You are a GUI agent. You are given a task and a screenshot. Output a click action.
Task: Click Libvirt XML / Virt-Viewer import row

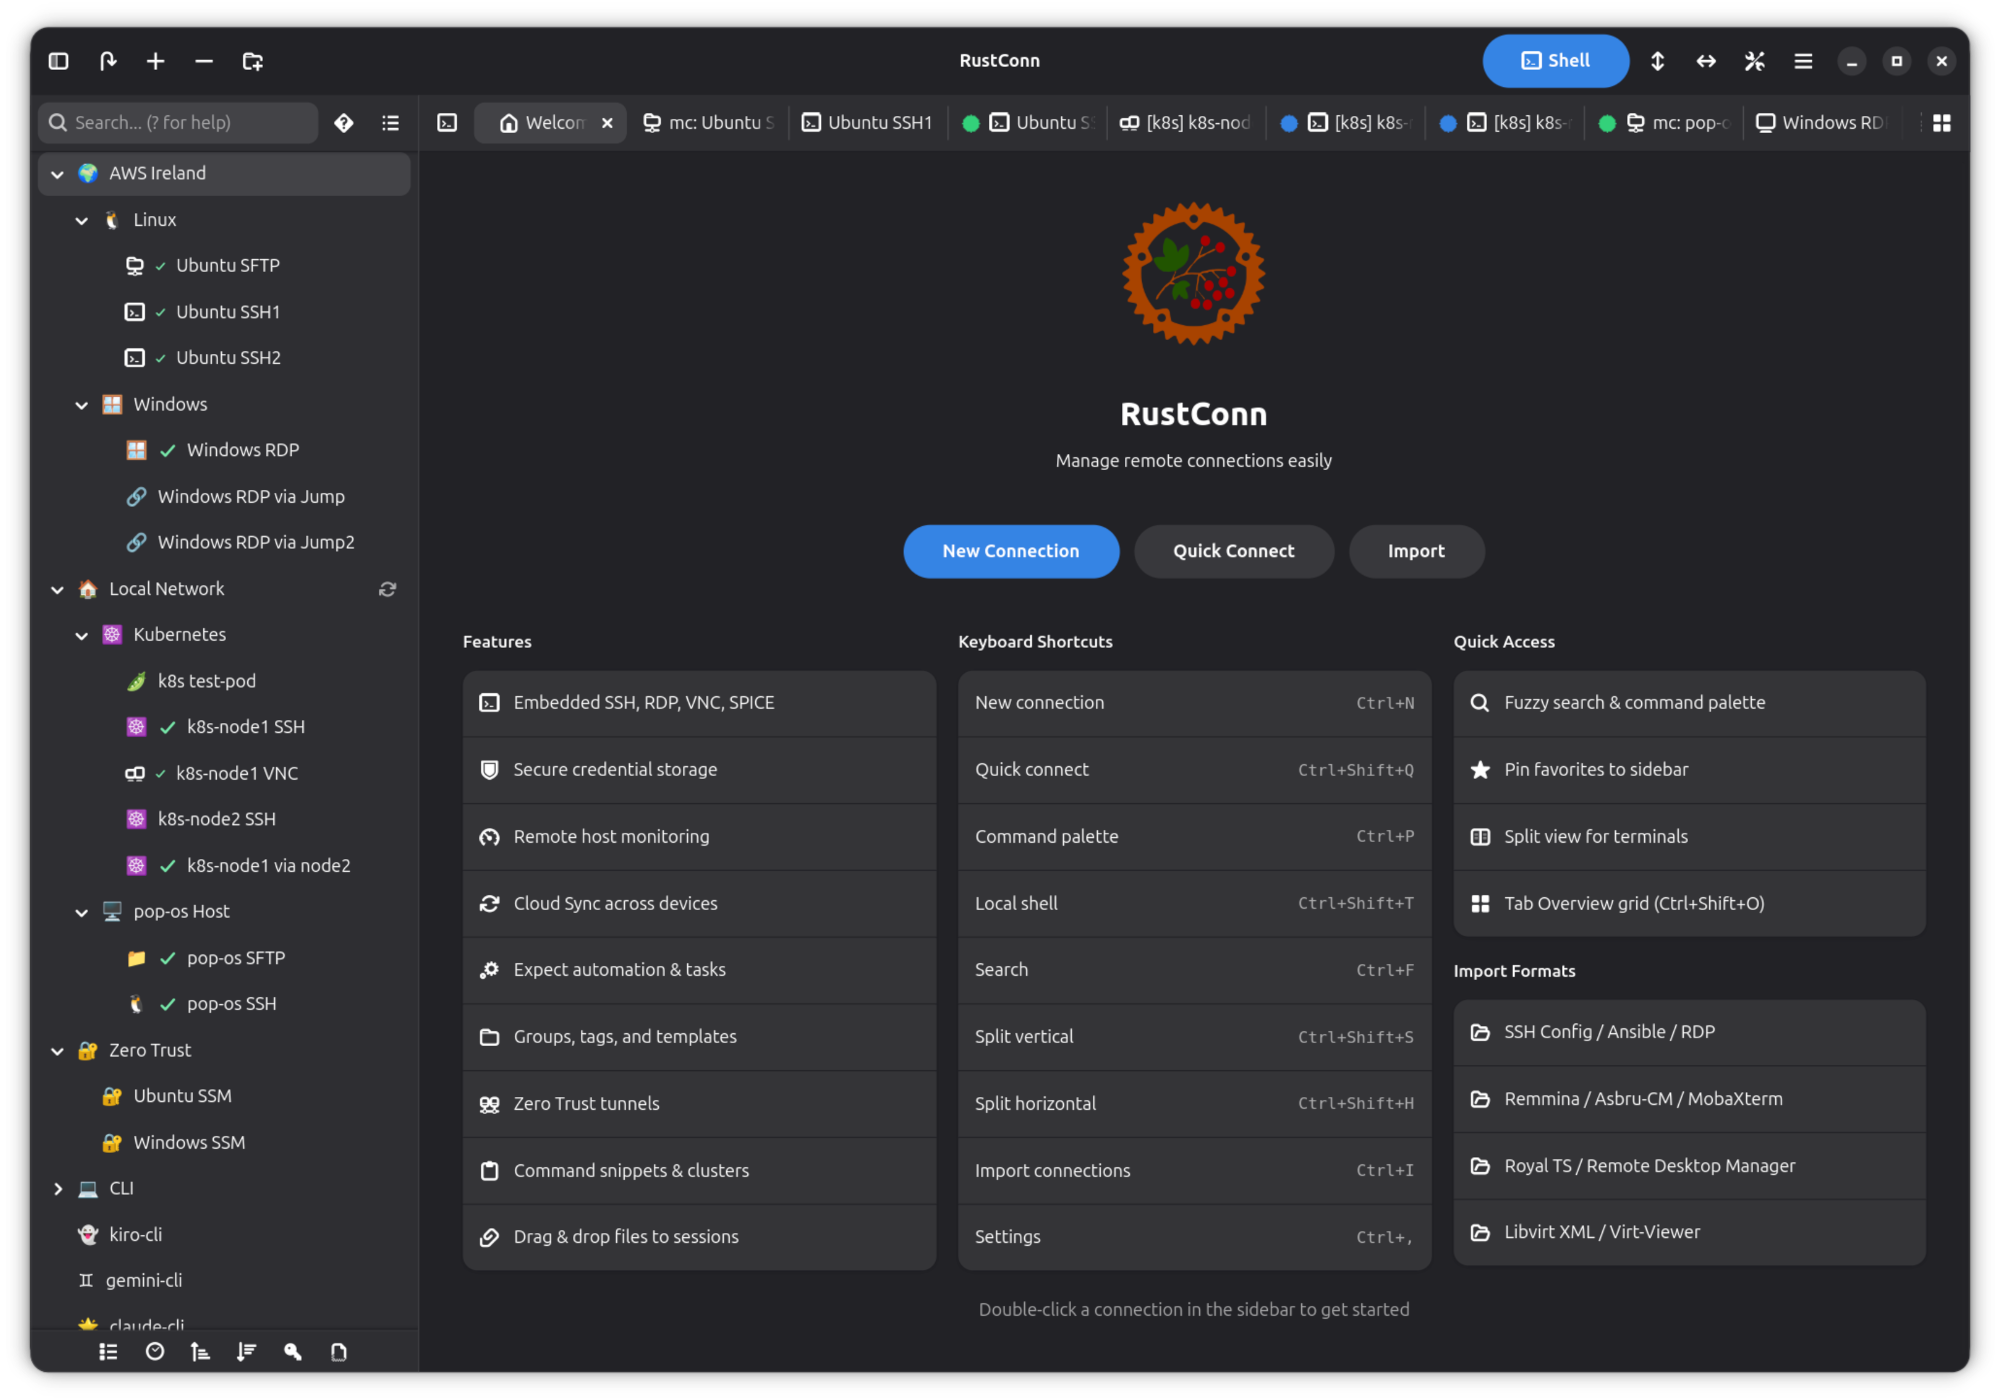click(x=1689, y=1232)
